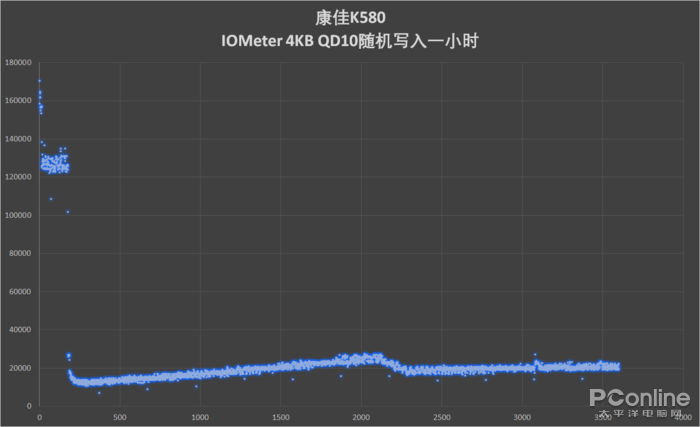Click the 60000 y-axis label

point(22,291)
